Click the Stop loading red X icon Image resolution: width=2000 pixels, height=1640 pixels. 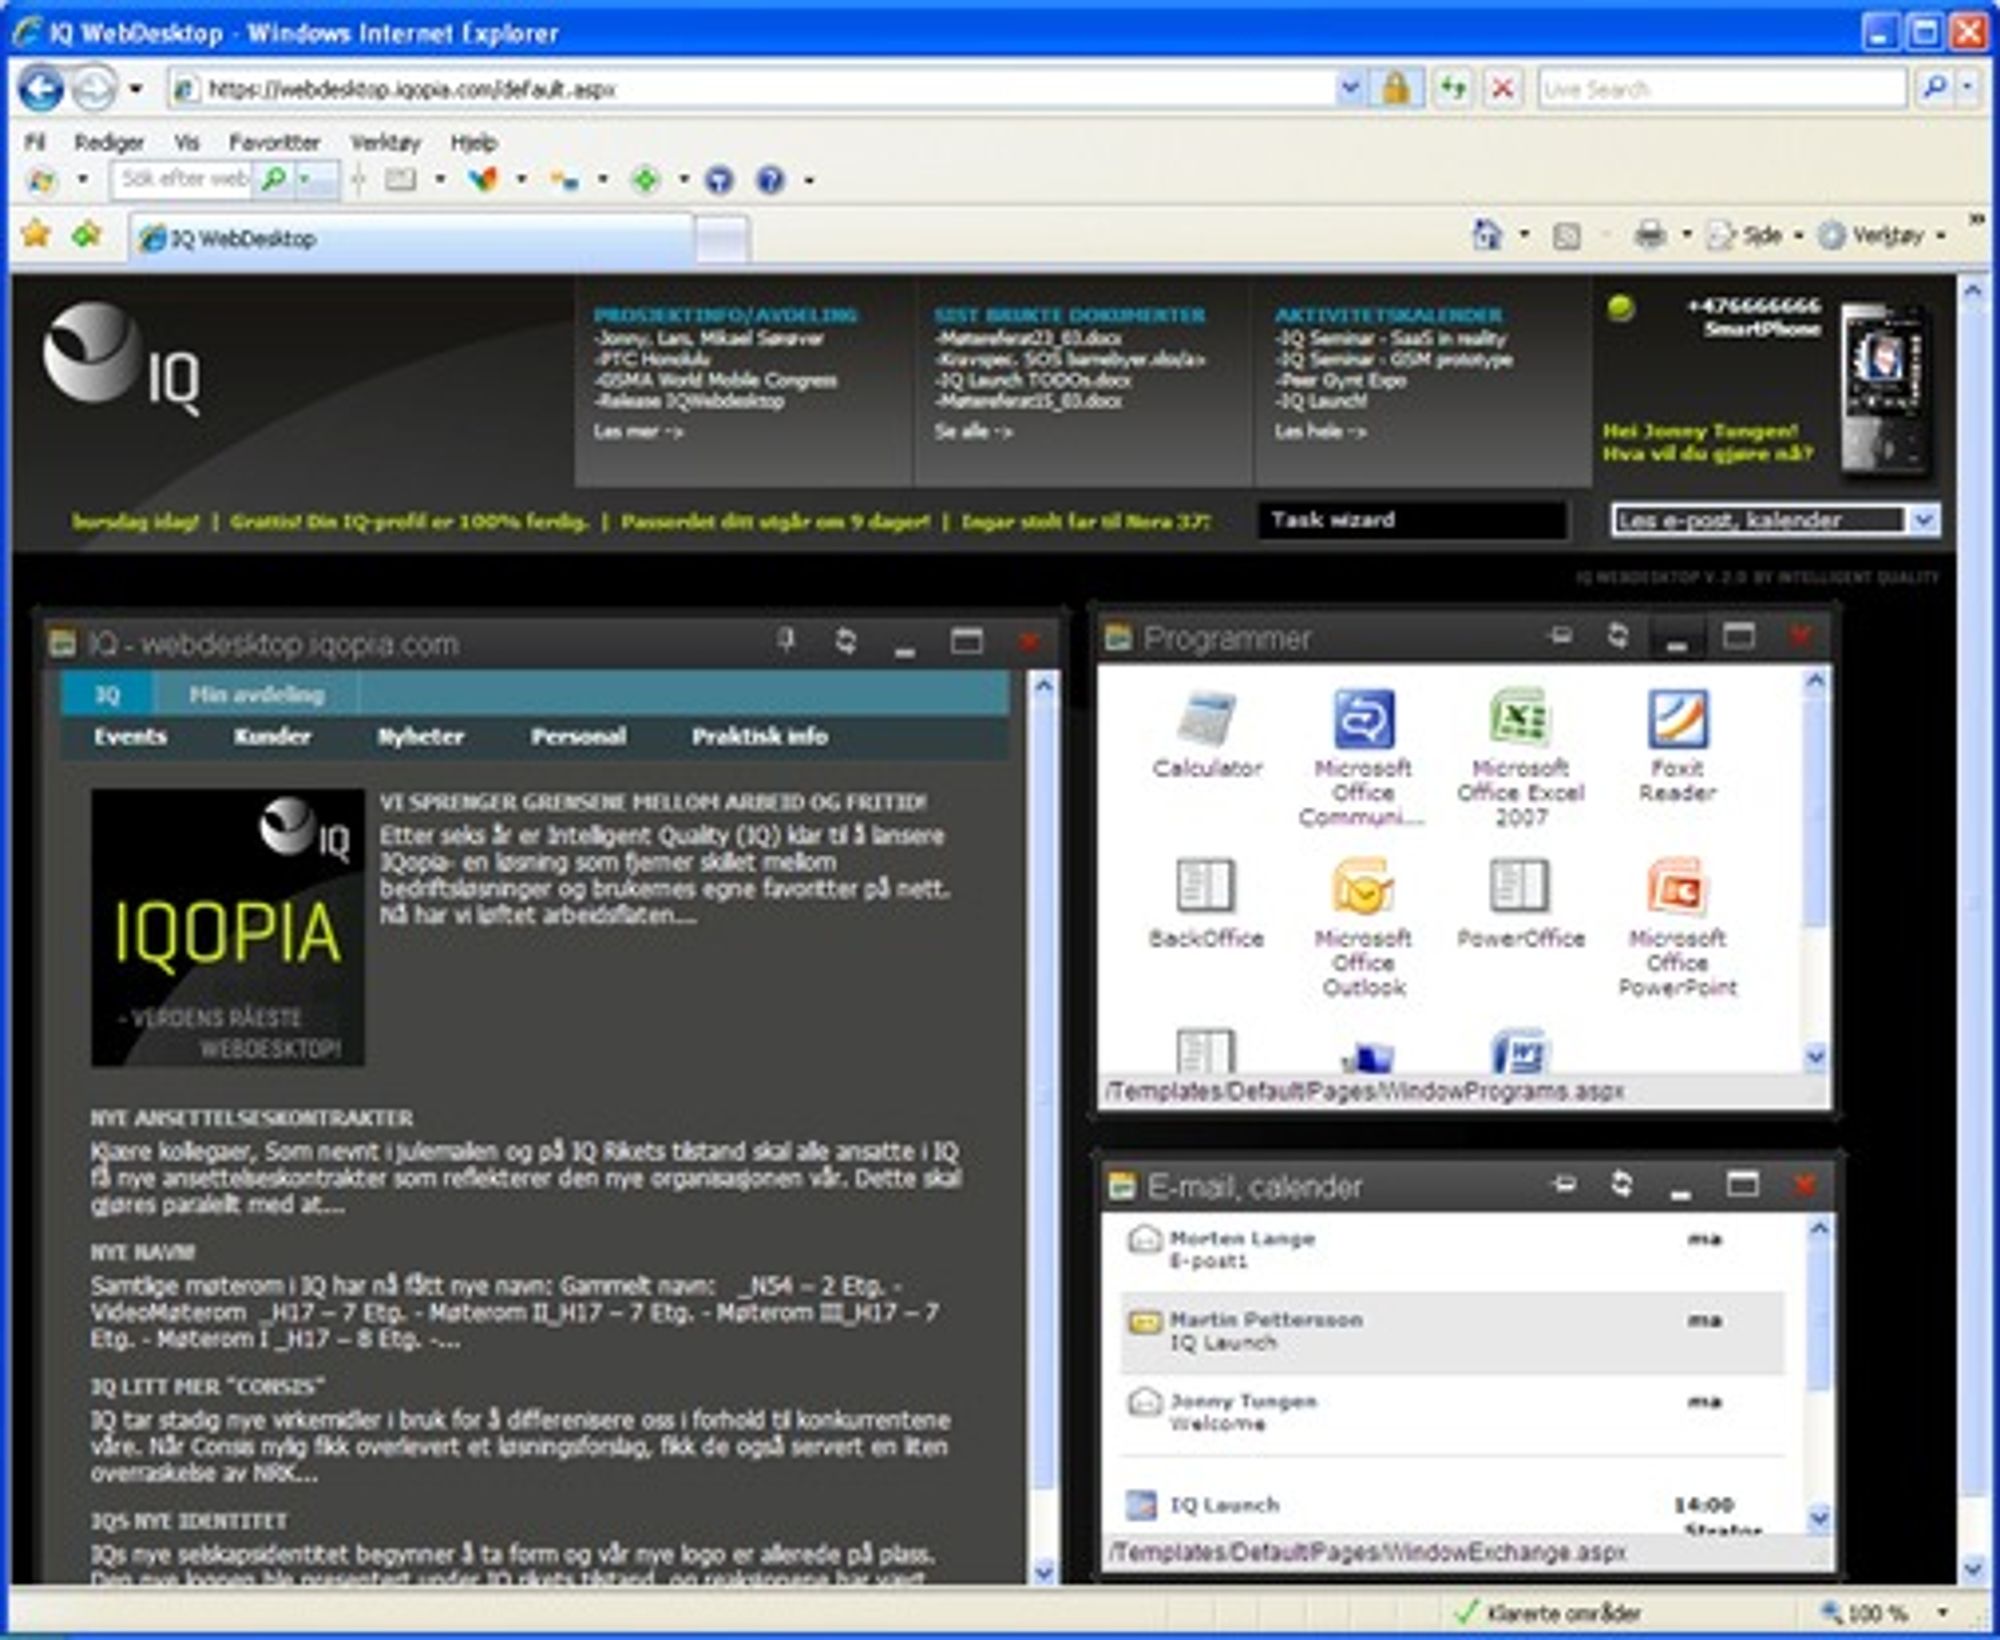(1502, 89)
